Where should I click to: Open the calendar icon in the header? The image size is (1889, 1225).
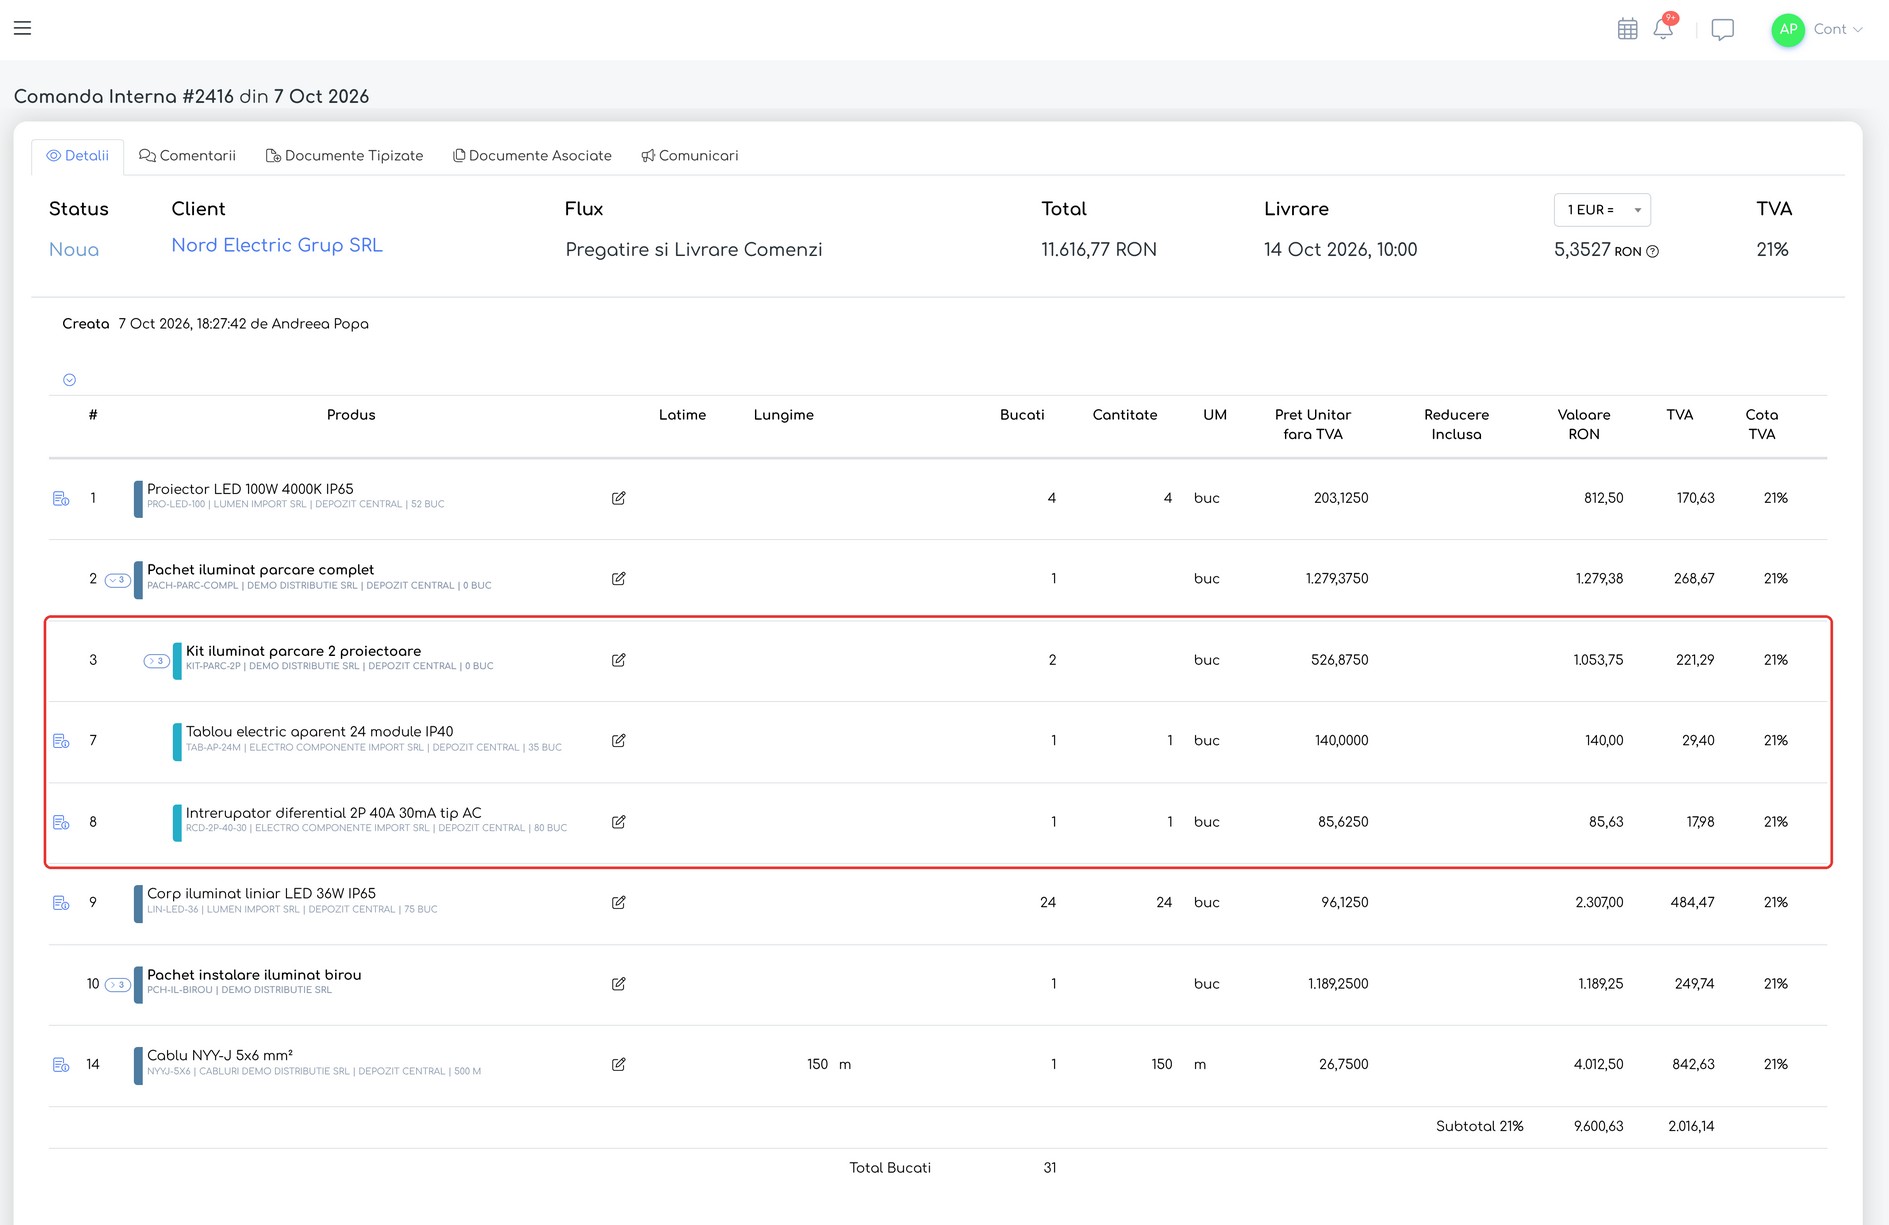[x=1627, y=29]
